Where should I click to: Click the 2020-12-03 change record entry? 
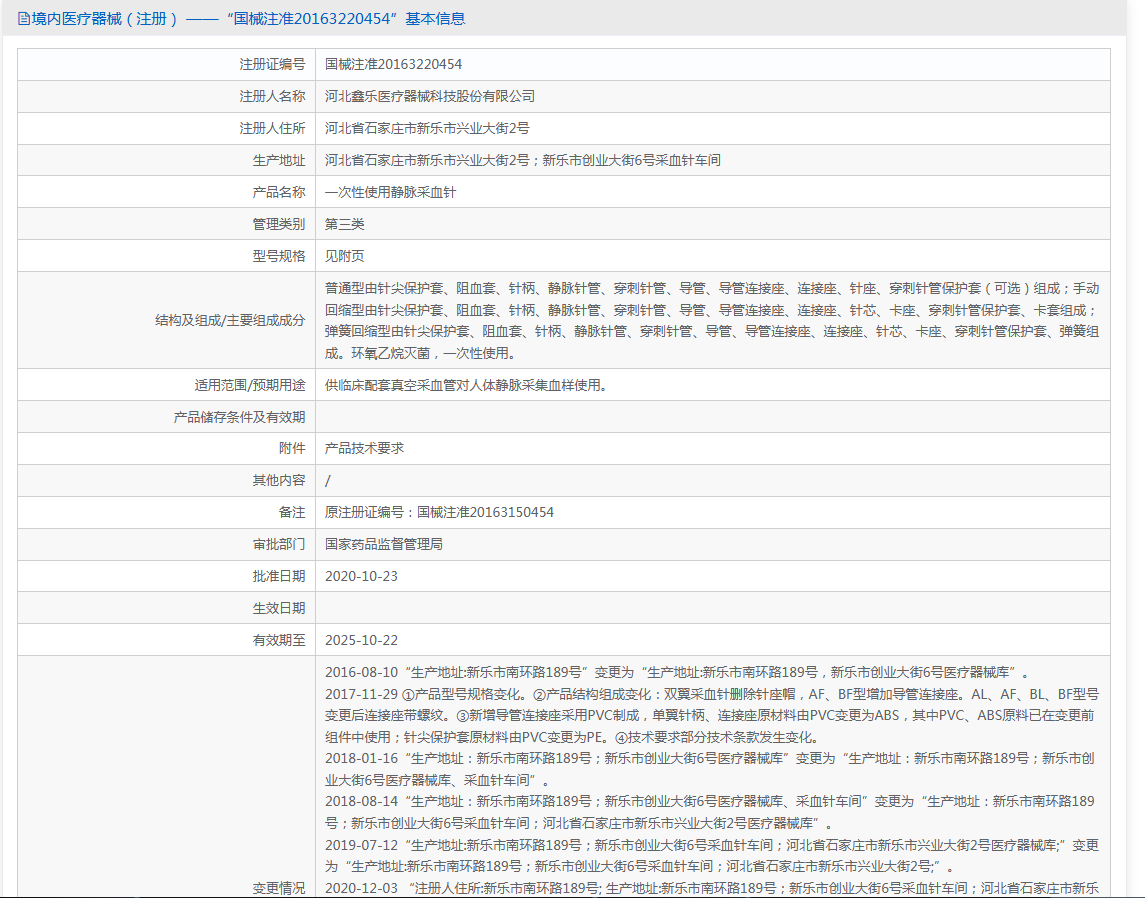712,889
